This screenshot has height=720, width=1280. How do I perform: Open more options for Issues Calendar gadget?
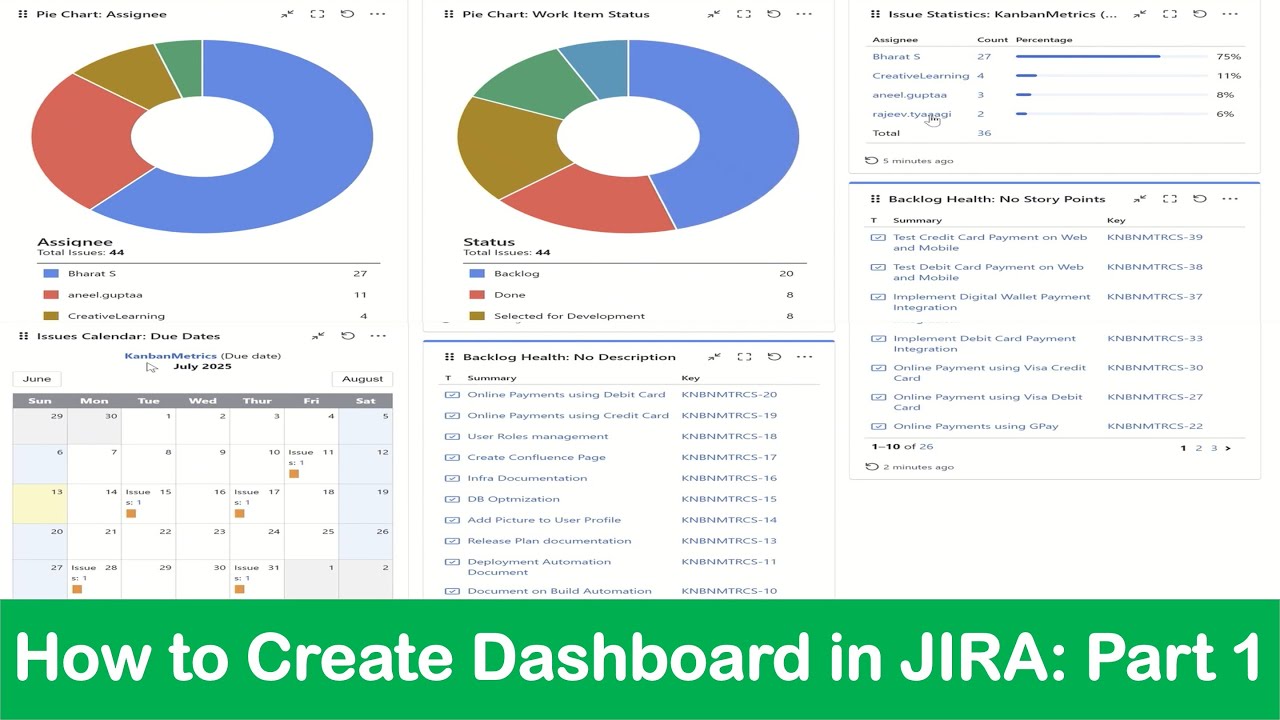[x=377, y=336]
